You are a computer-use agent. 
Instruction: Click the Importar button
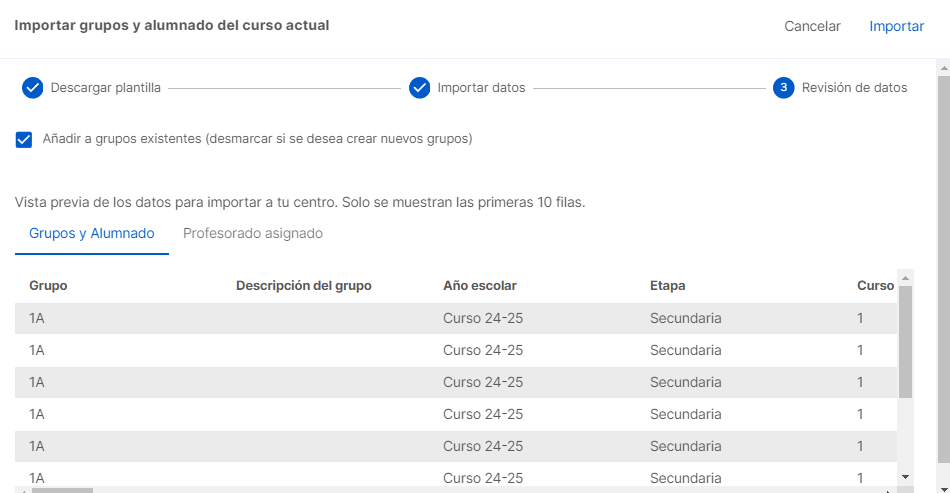896,26
